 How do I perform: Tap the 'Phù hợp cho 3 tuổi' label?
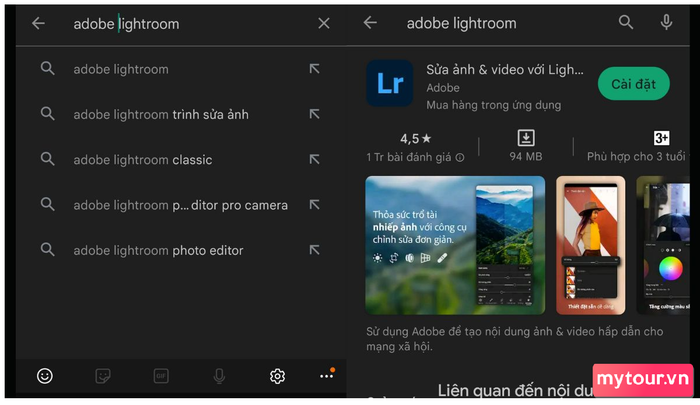point(636,157)
